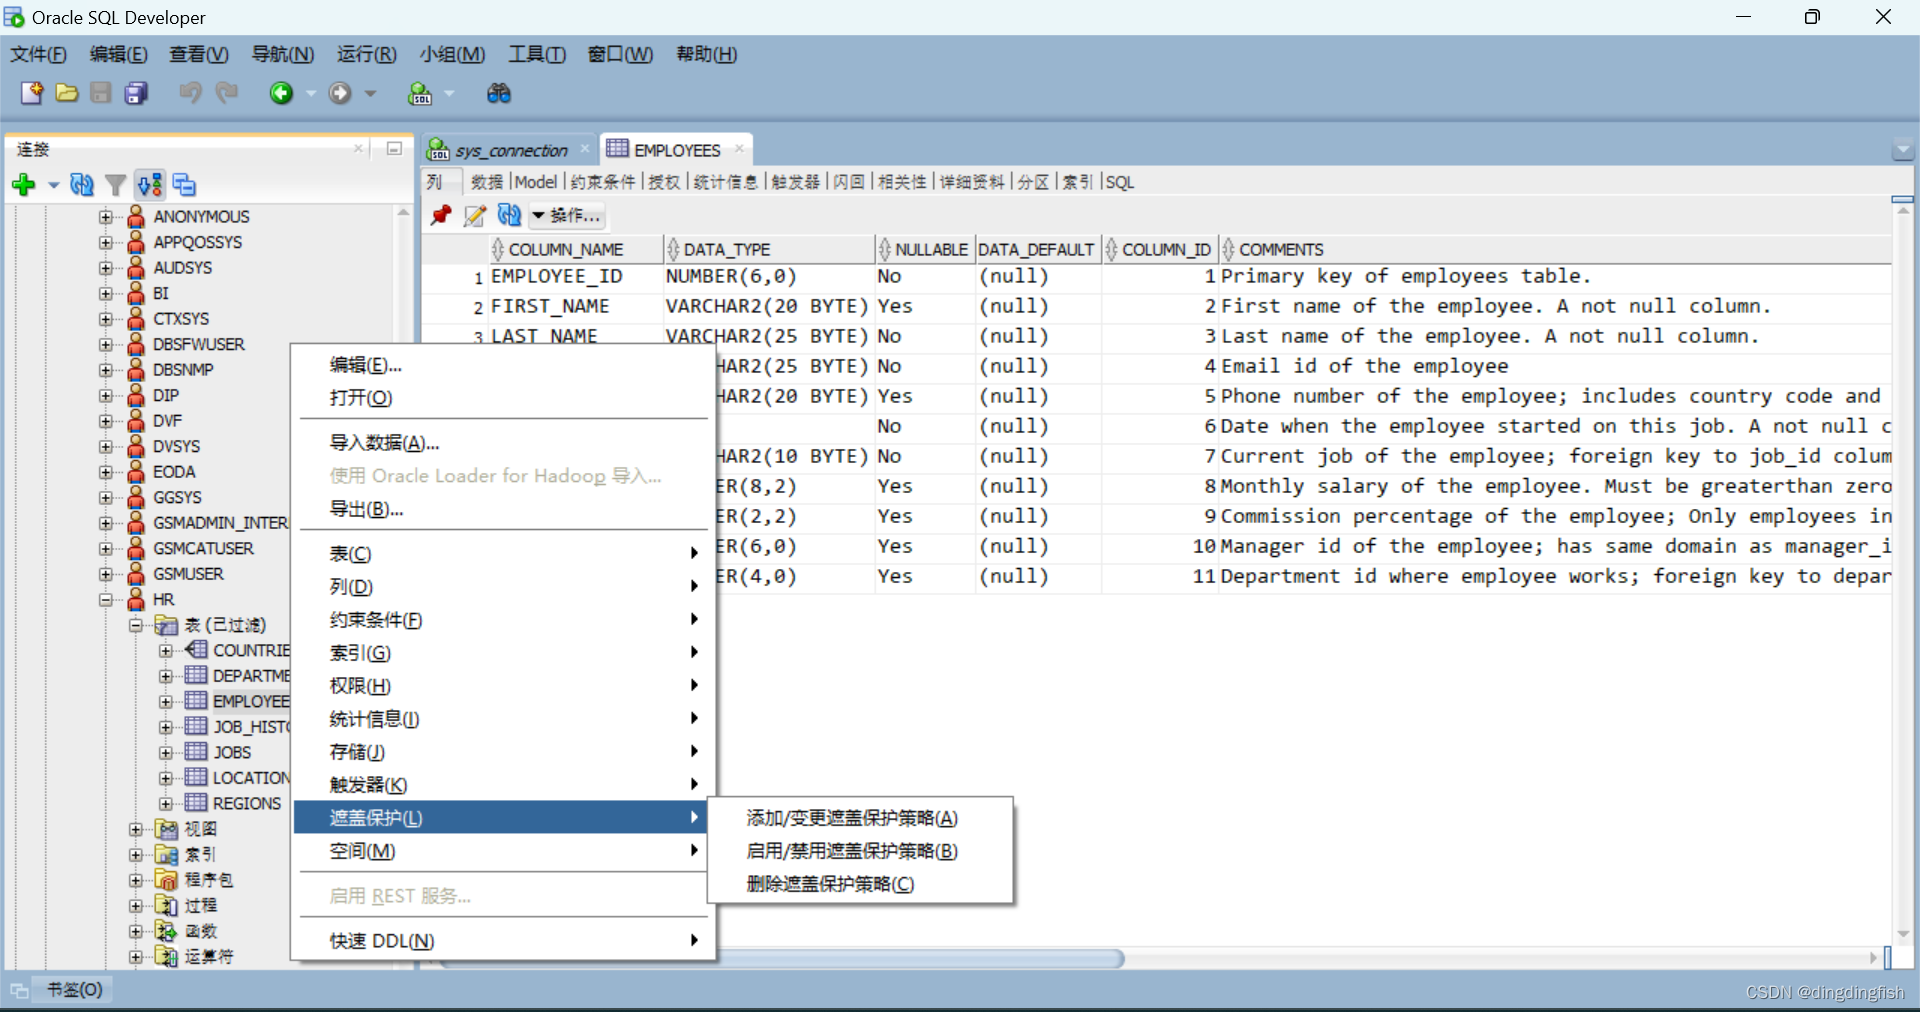Click the Save All icon
The image size is (1920, 1012).
[136, 93]
